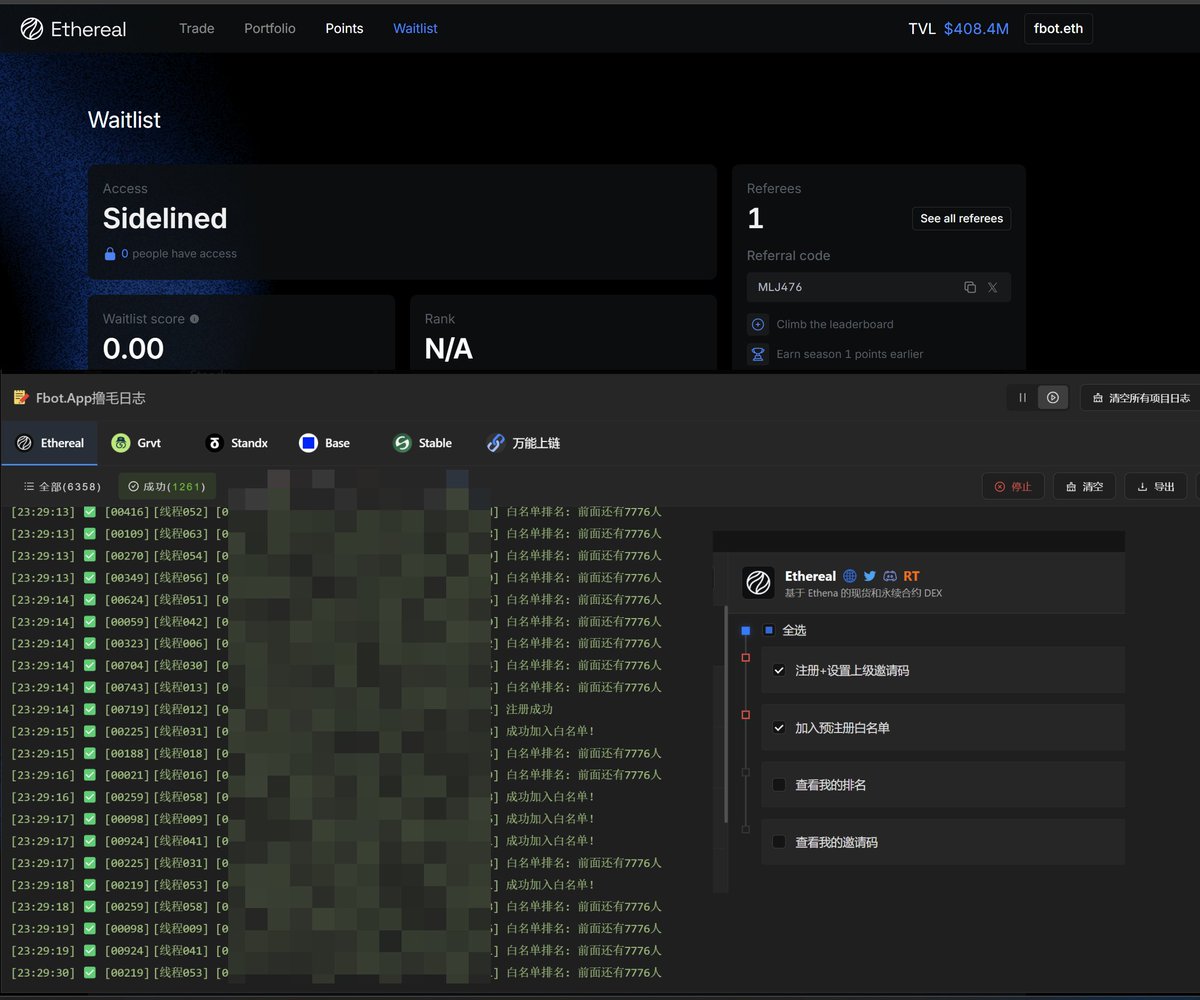The width and height of the screenshot is (1200, 1000).
Task: Filter logs by 成功(1261)
Action: point(167,487)
